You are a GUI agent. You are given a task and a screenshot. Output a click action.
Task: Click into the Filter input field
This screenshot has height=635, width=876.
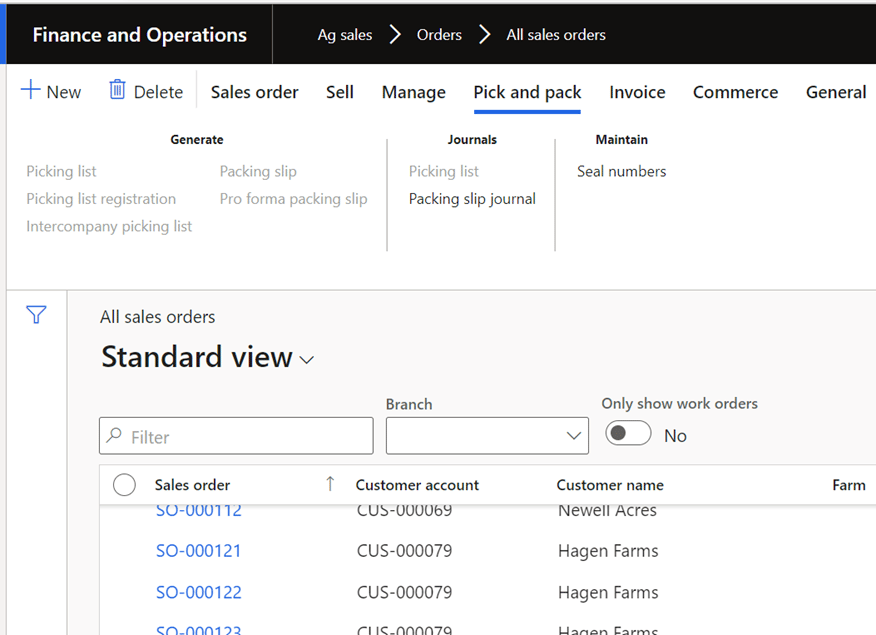click(236, 436)
